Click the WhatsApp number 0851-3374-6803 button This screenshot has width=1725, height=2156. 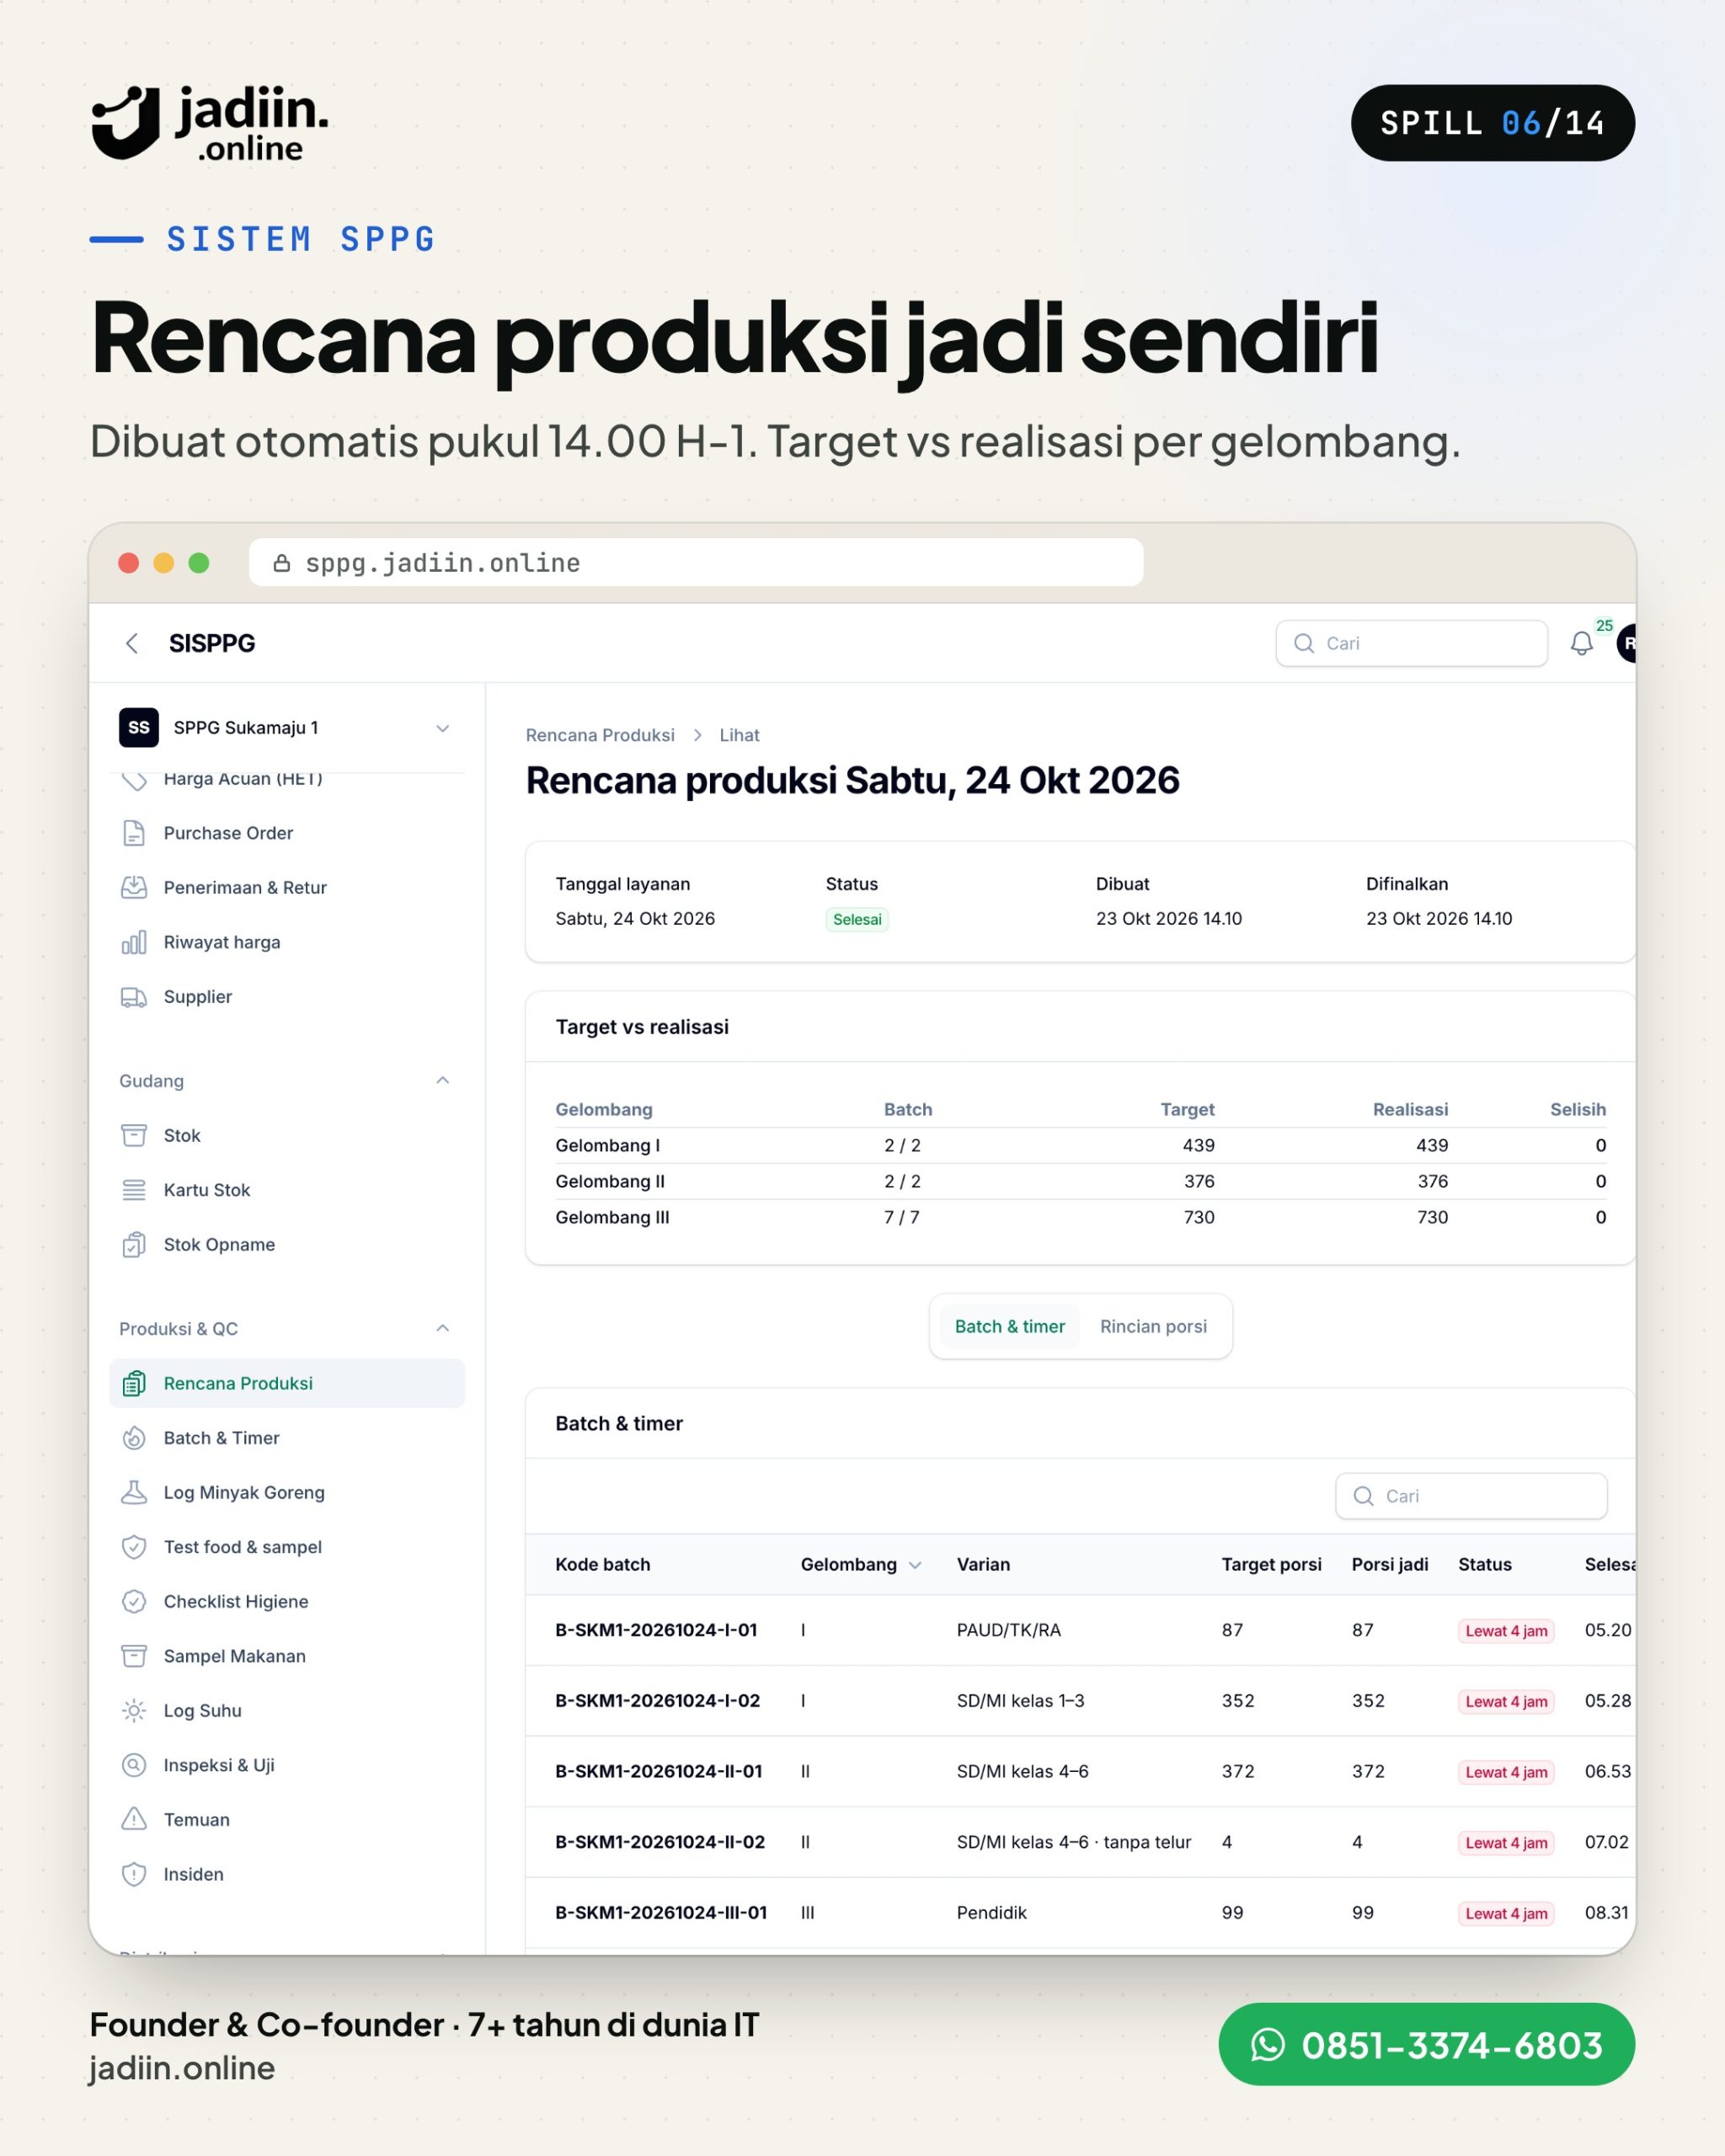(1426, 2044)
